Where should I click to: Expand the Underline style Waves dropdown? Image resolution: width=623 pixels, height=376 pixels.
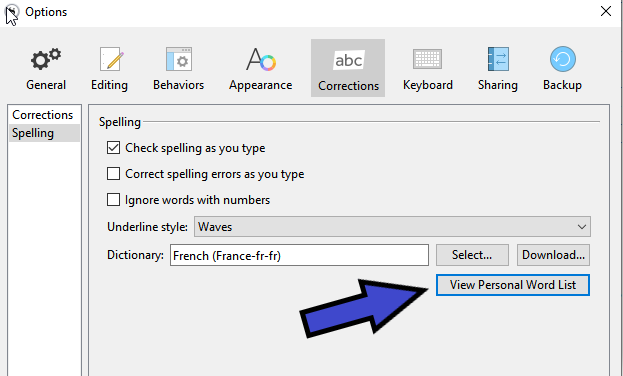click(x=392, y=227)
